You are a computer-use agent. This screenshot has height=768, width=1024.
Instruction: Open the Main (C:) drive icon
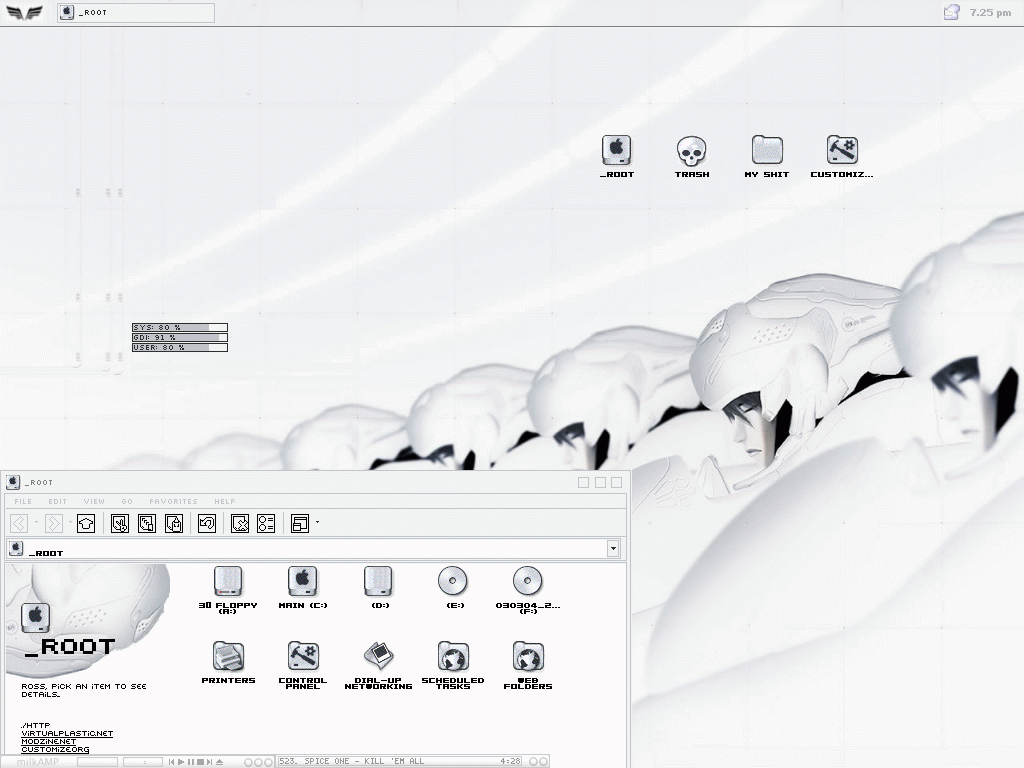303,582
